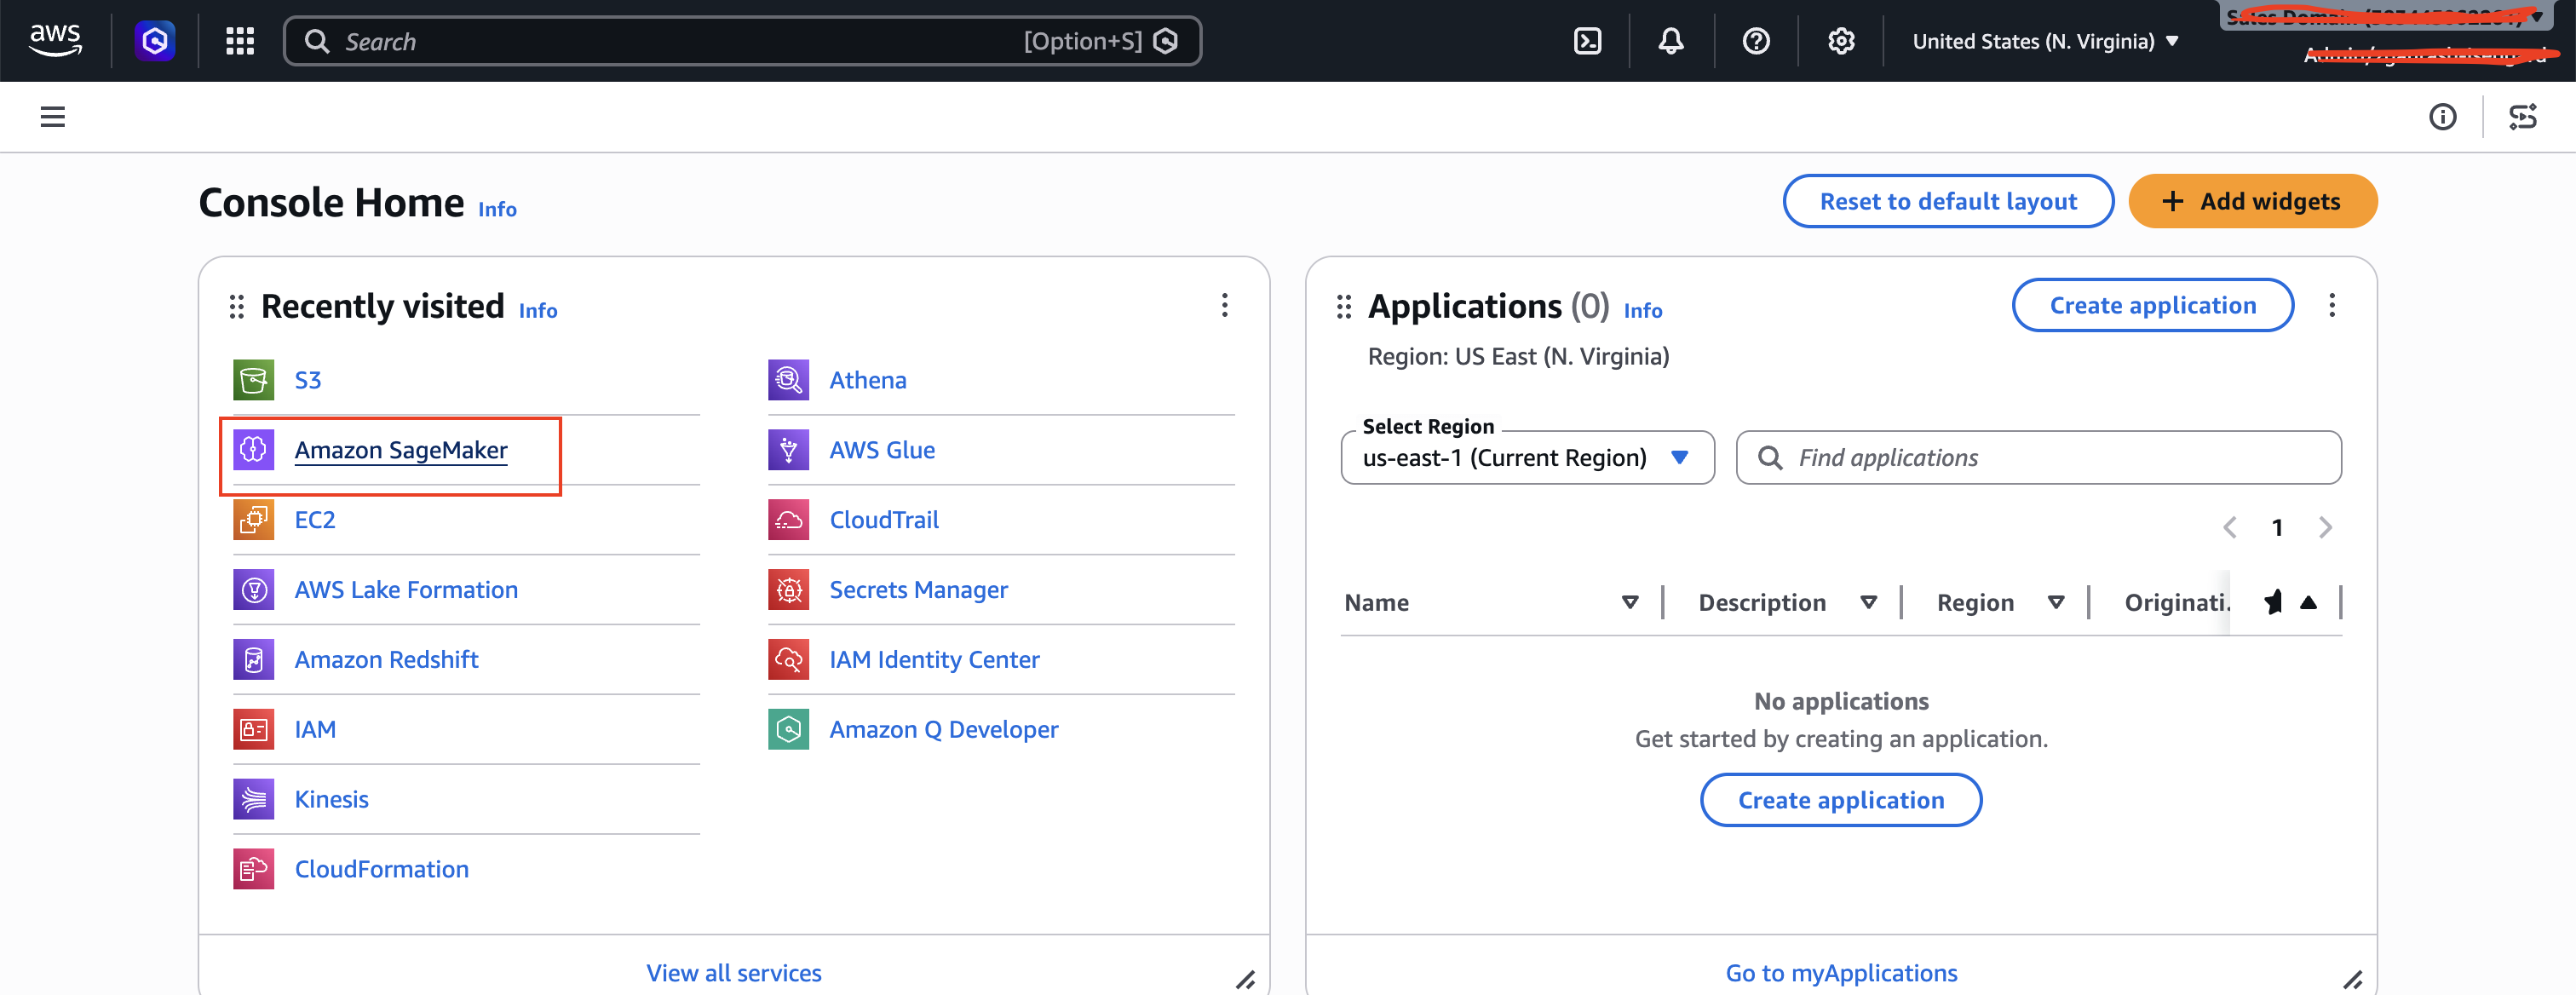Click the Amazon Q Developer icon
The height and width of the screenshot is (995, 2576).
pos(789,730)
